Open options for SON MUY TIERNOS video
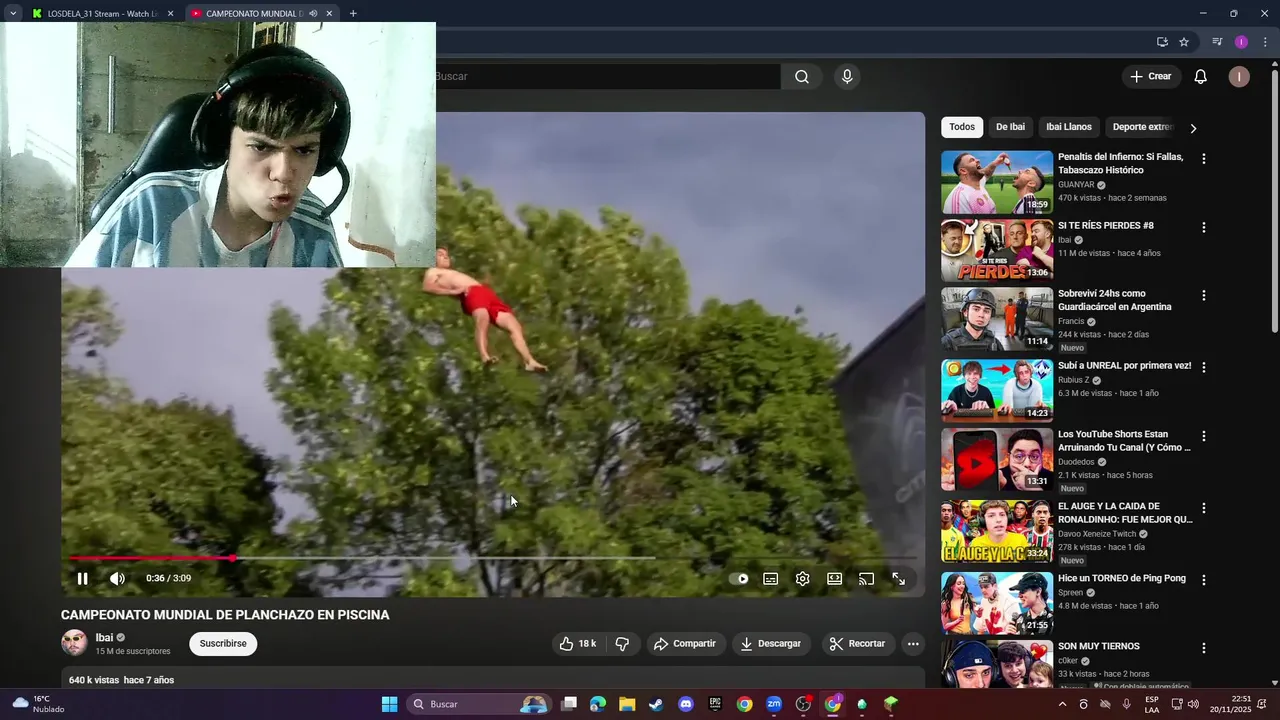1280x720 pixels. (1204, 648)
